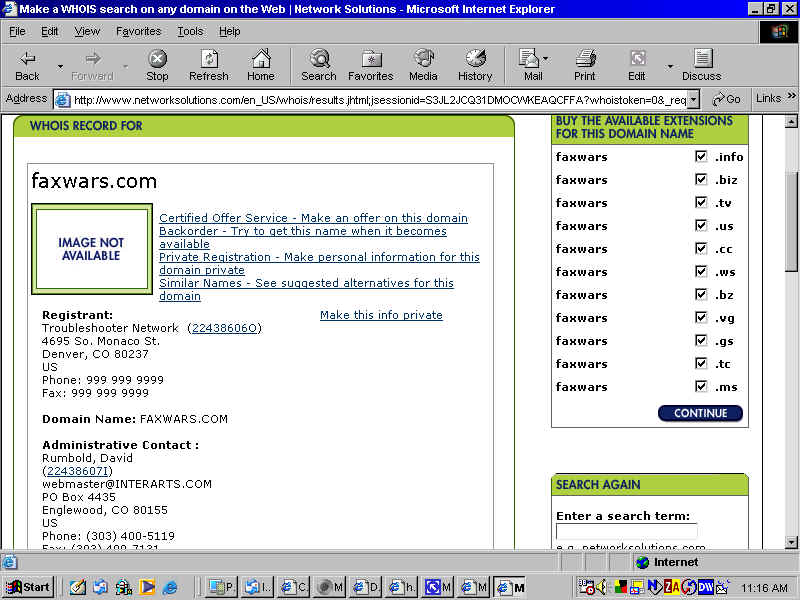
Task: Click the Image Not Available thumbnail
Action: pyautogui.click(x=92, y=249)
